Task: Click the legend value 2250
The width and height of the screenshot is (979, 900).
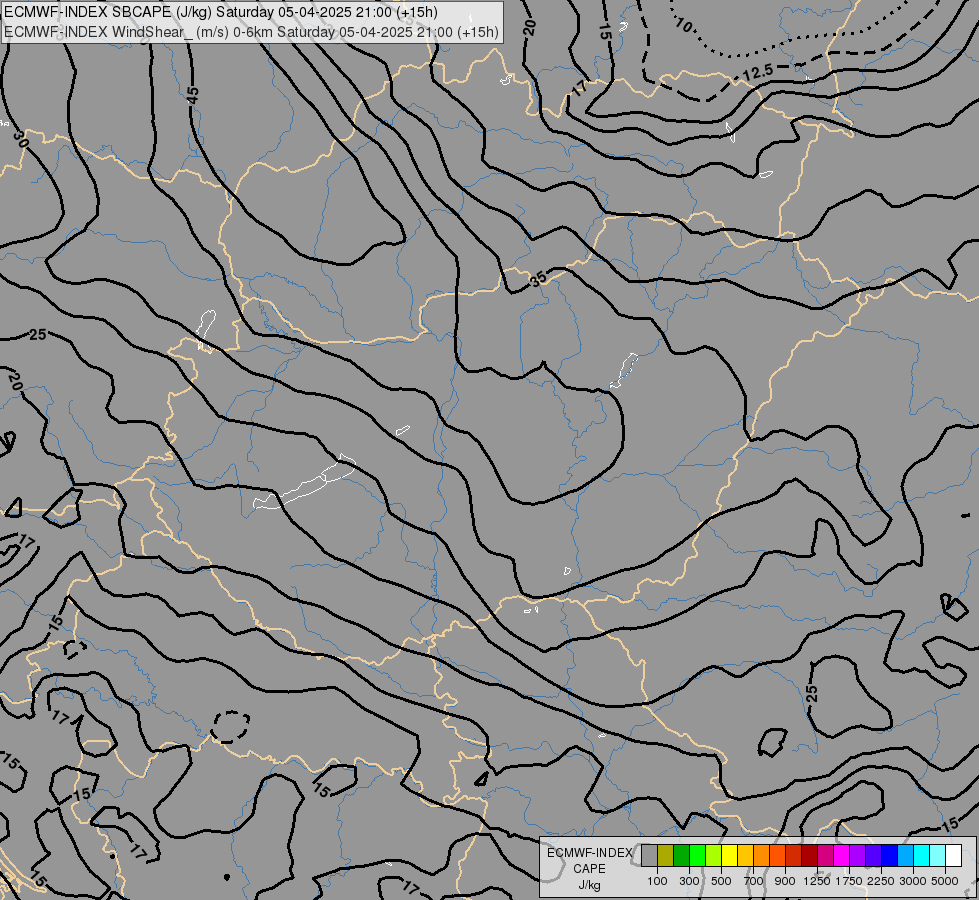Action: pyautogui.click(x=881, y=881)
